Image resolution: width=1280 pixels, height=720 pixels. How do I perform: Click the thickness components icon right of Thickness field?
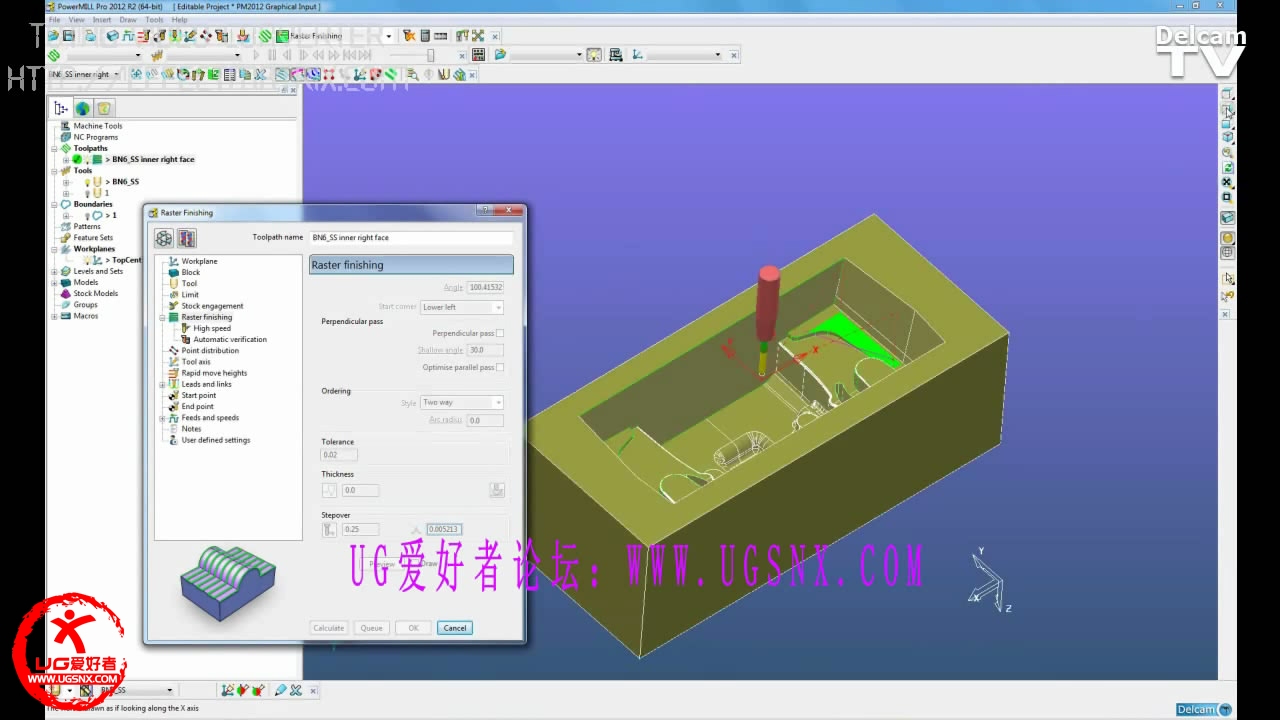497,490
